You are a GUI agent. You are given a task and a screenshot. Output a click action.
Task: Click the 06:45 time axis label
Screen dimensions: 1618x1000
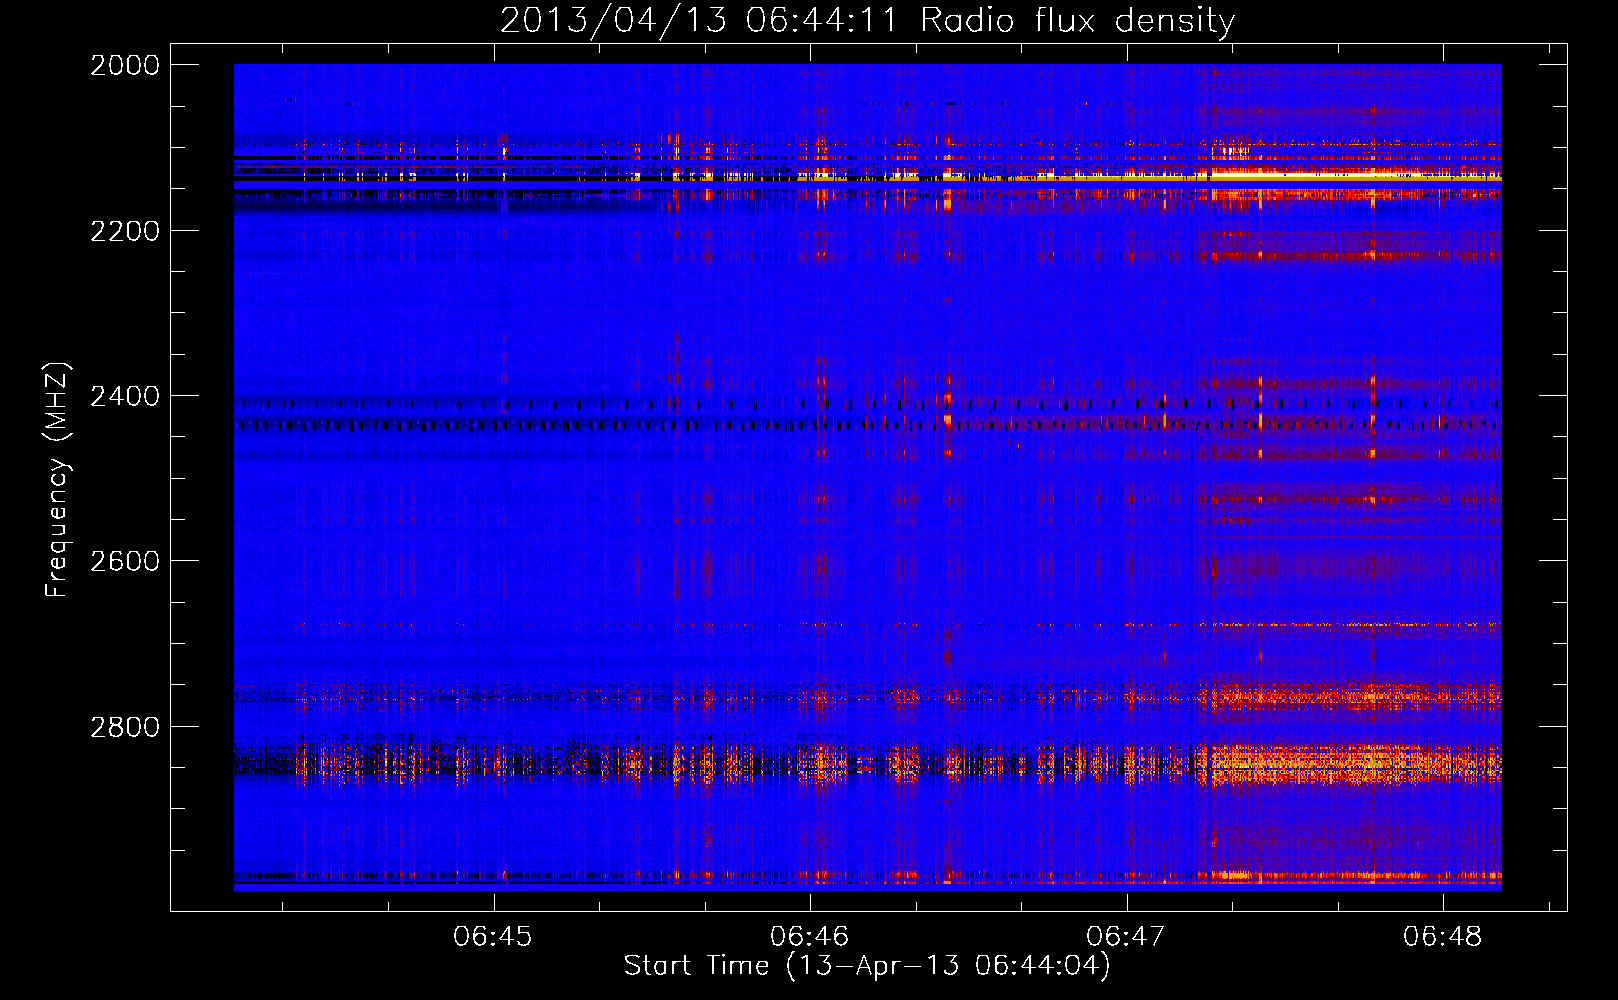[493, 936]
